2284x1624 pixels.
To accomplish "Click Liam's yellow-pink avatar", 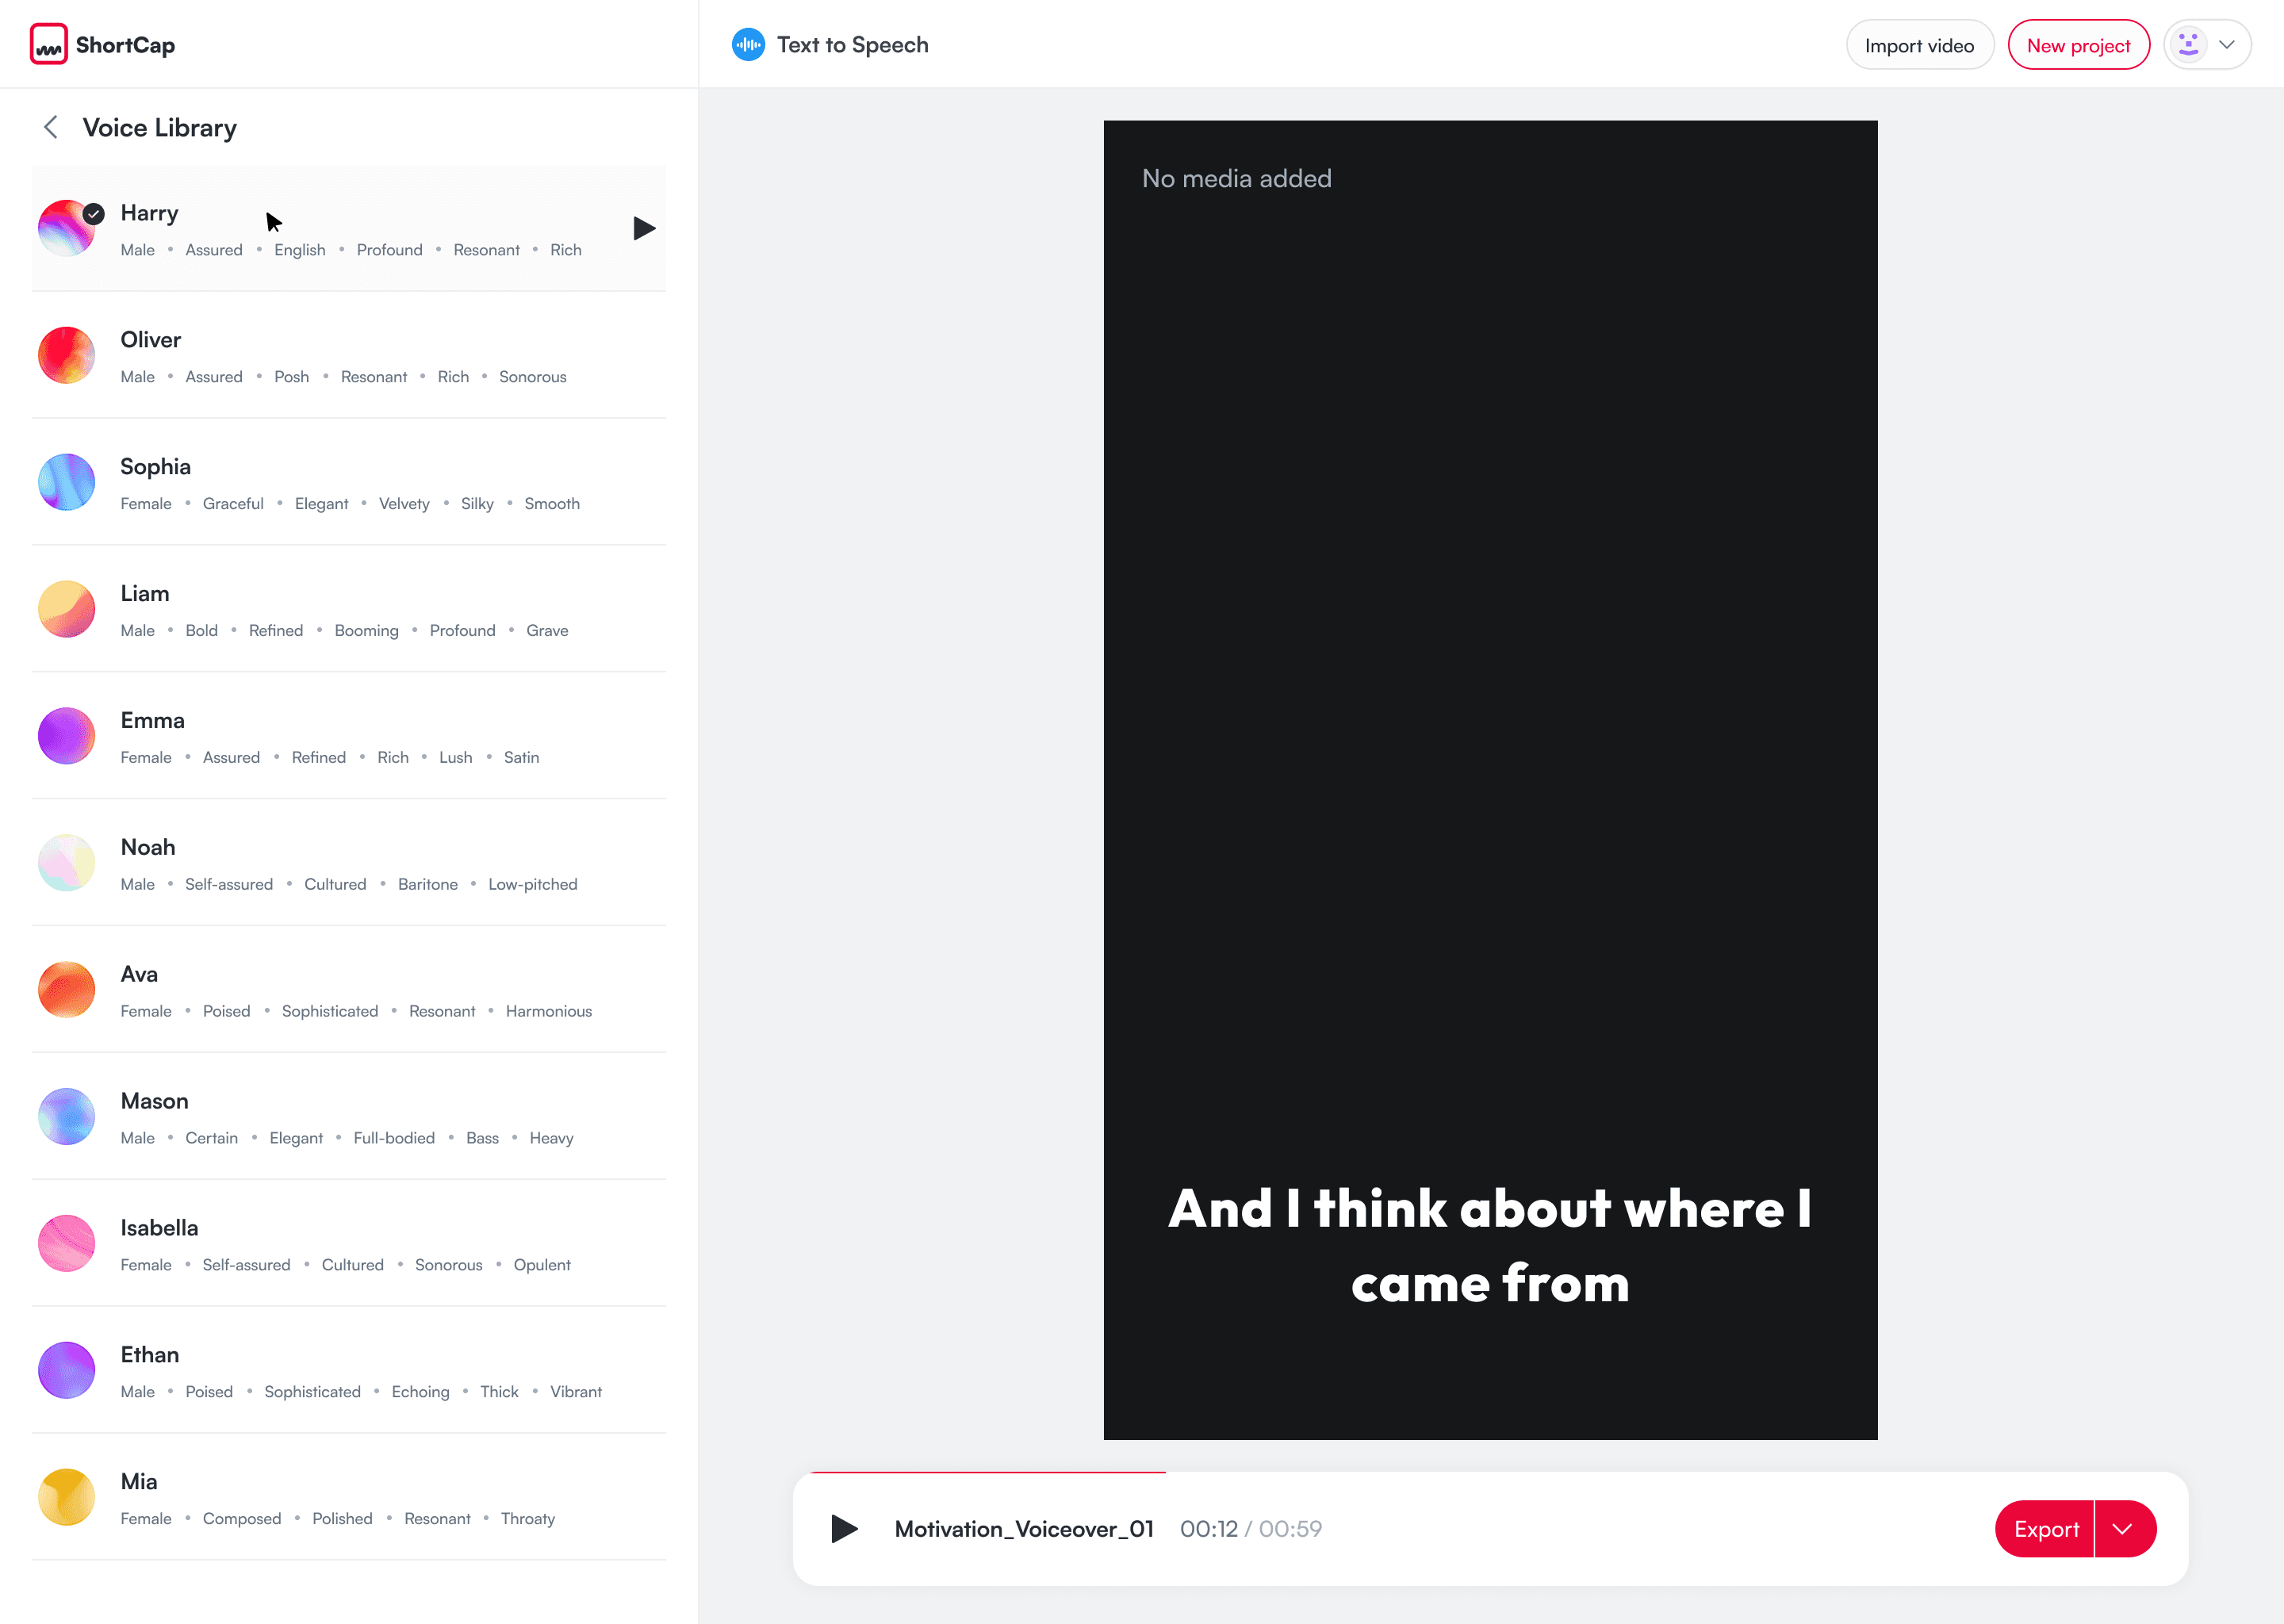I will [x=66, y=609].
